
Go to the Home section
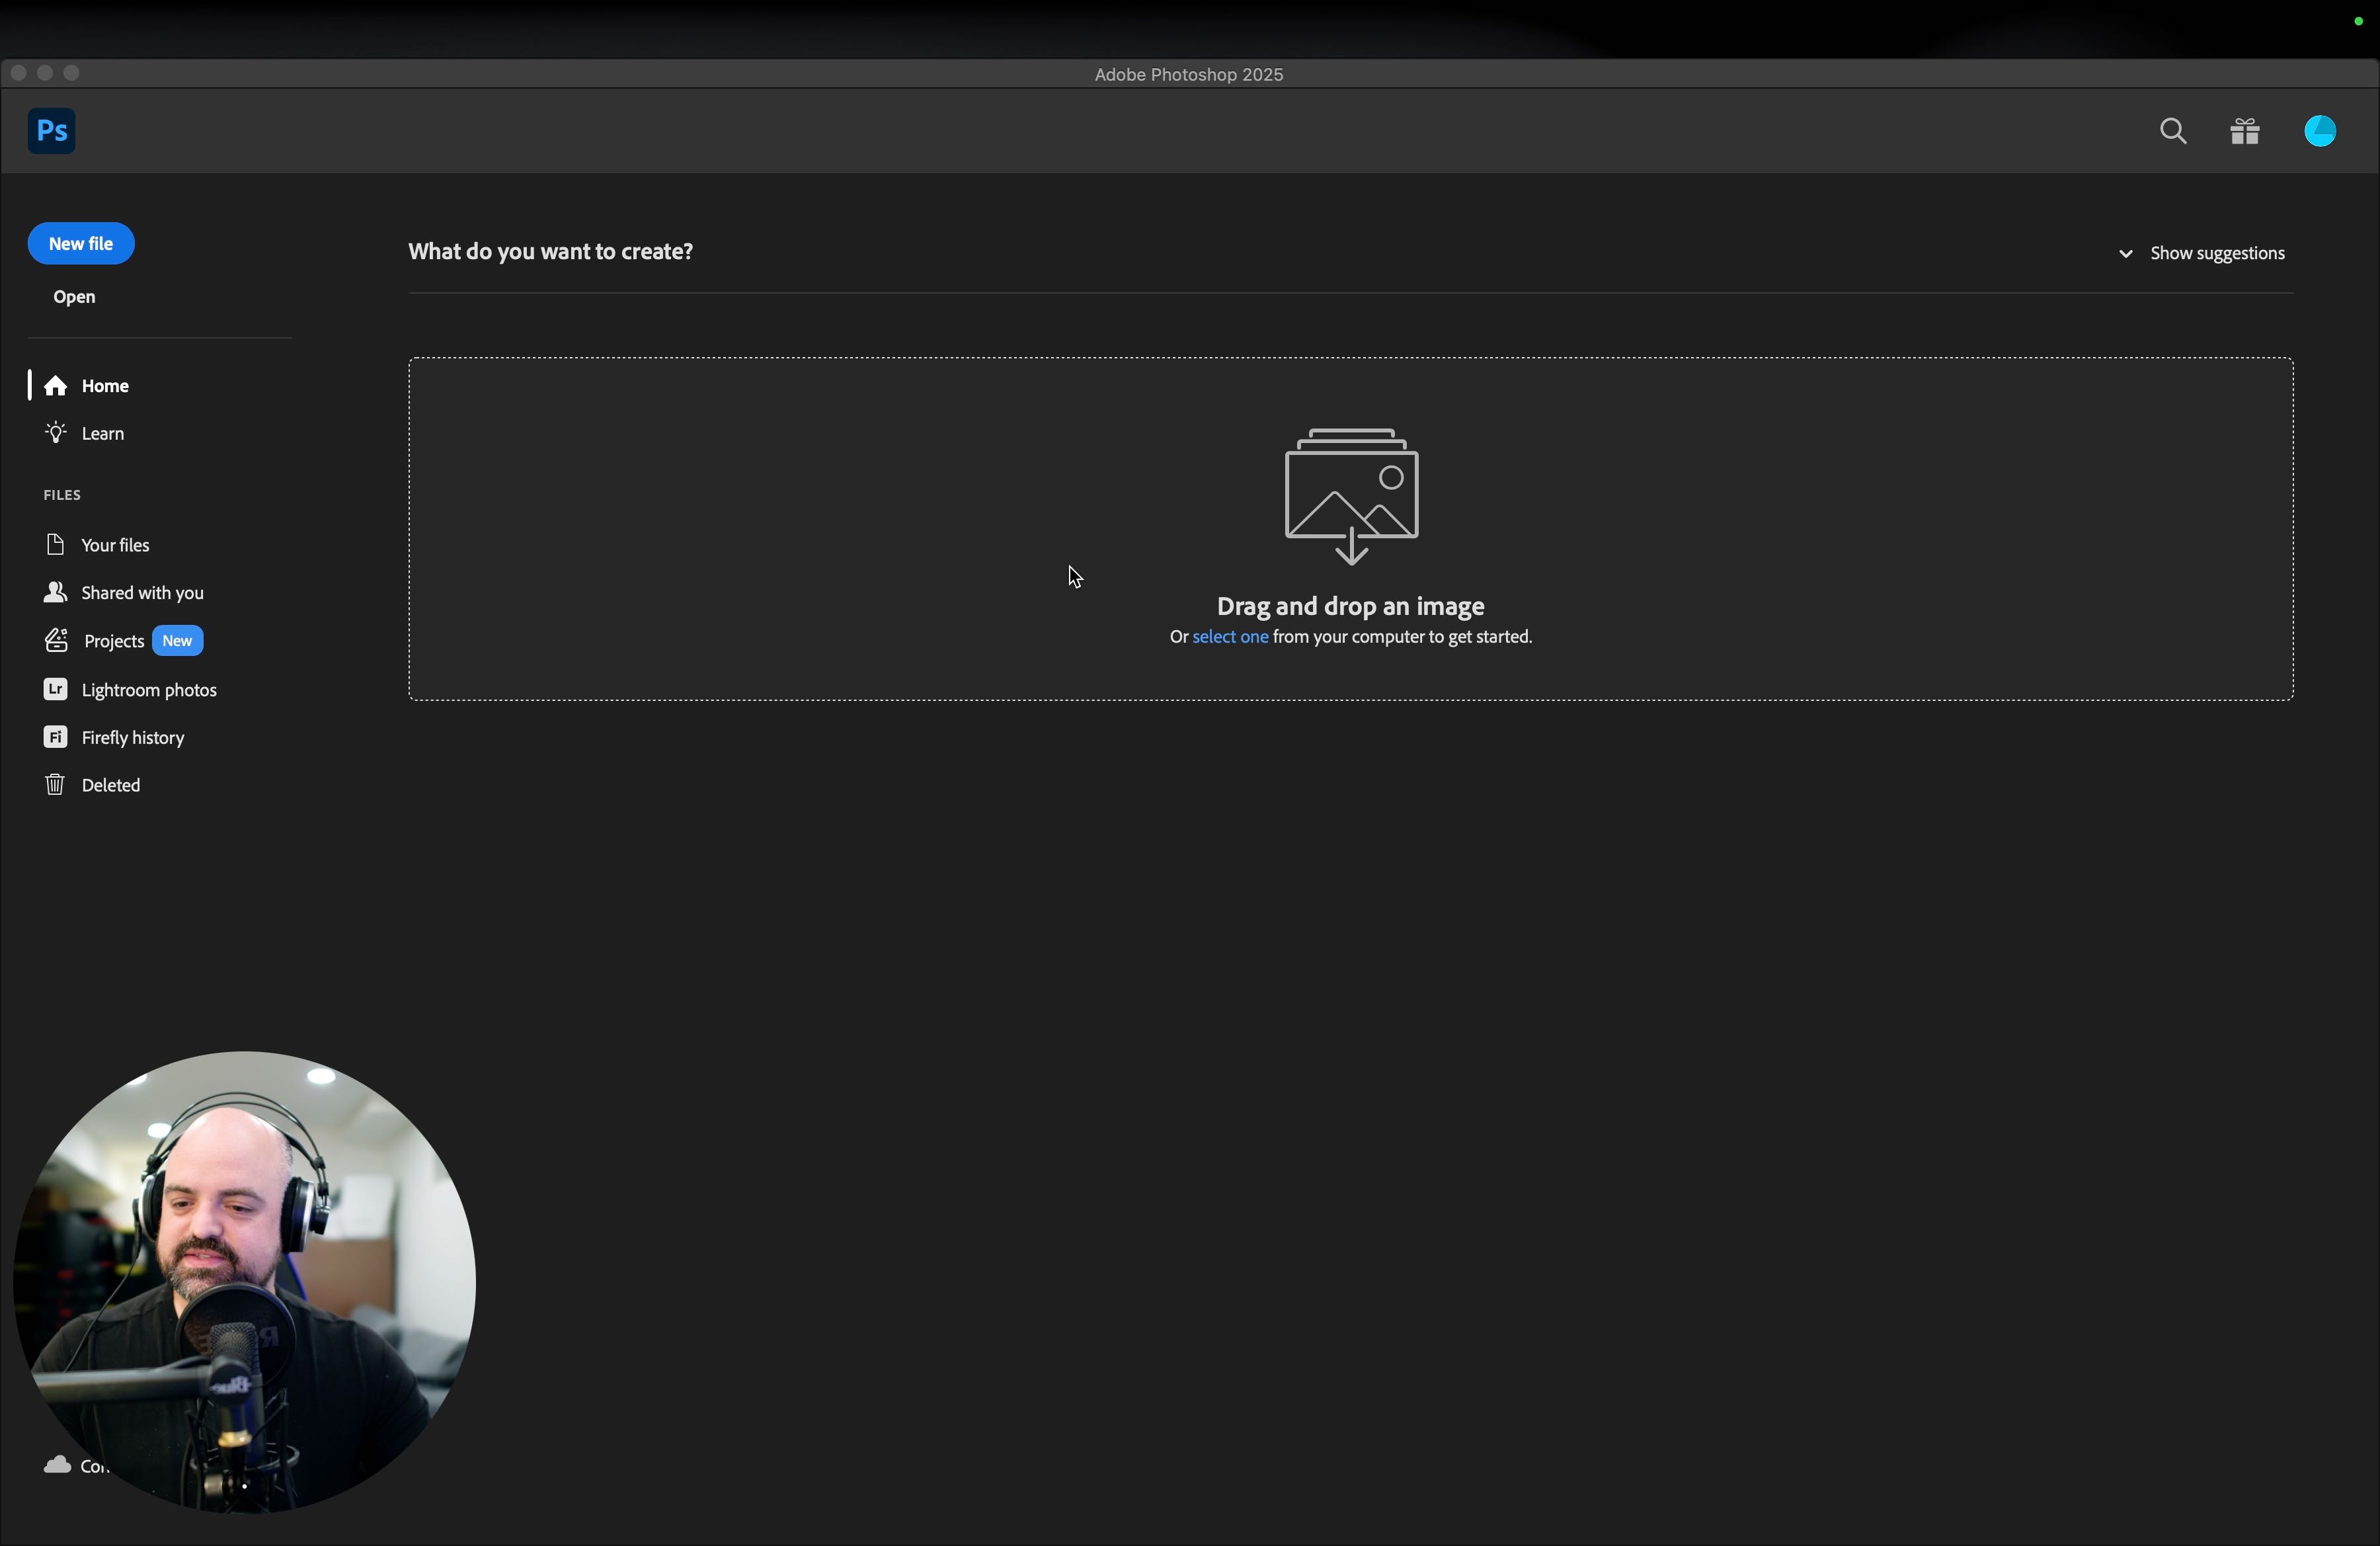tap(105, 386)
